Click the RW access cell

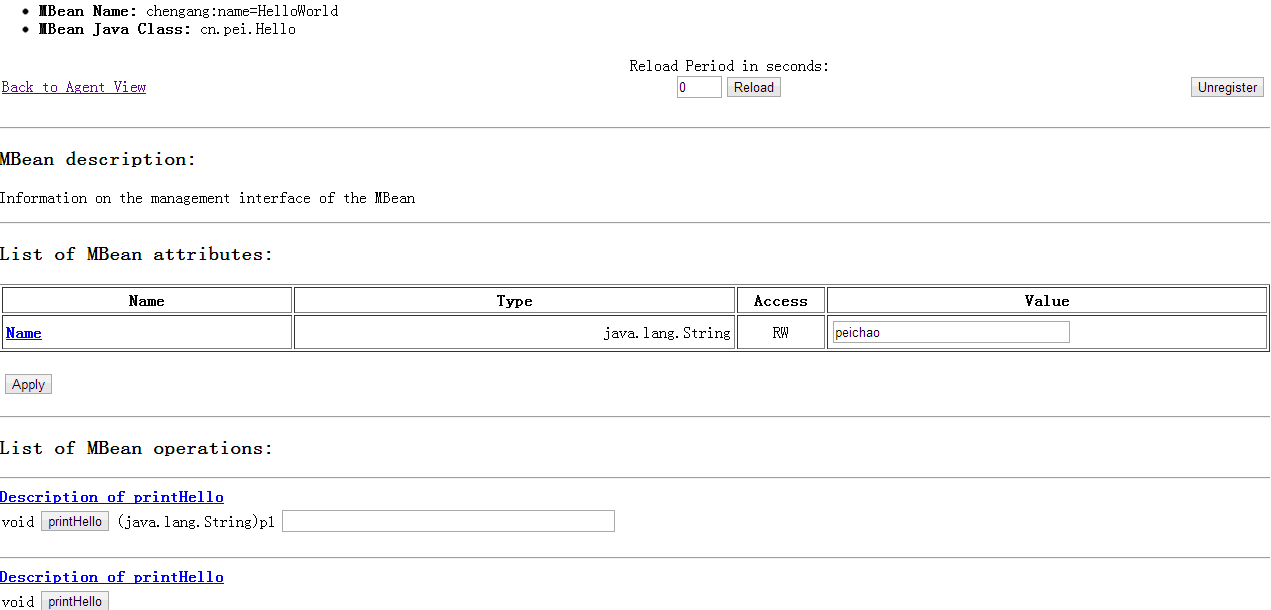coord(780,333)
